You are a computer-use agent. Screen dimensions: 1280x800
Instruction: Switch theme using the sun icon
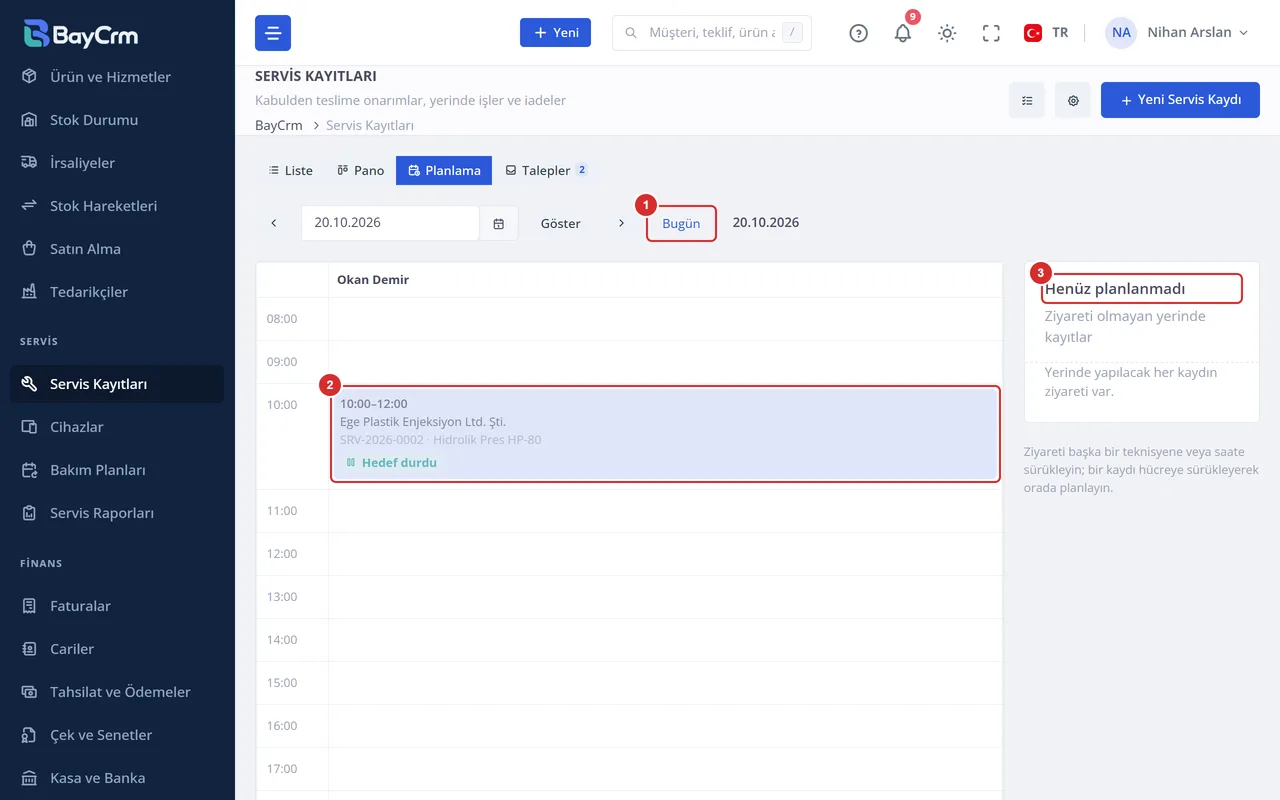point(947,33)
